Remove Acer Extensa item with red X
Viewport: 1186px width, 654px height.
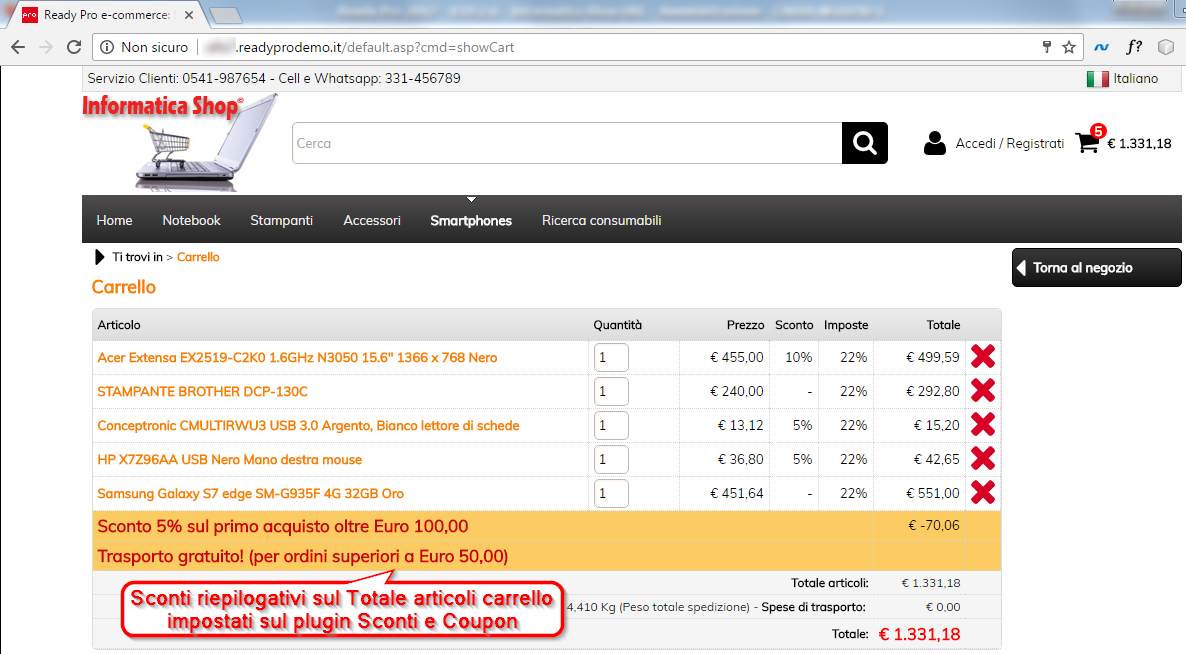pyautogui.click(x=983, y=356)
